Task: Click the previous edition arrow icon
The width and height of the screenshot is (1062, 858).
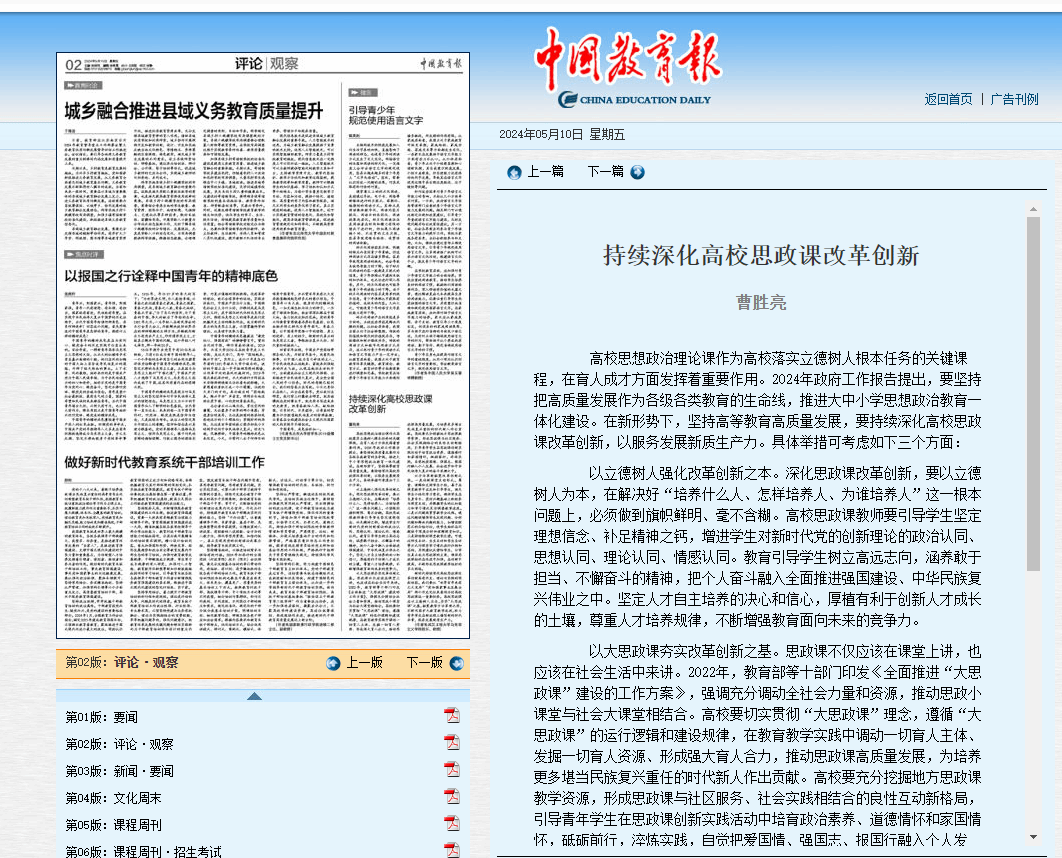Action: (333, 663)
